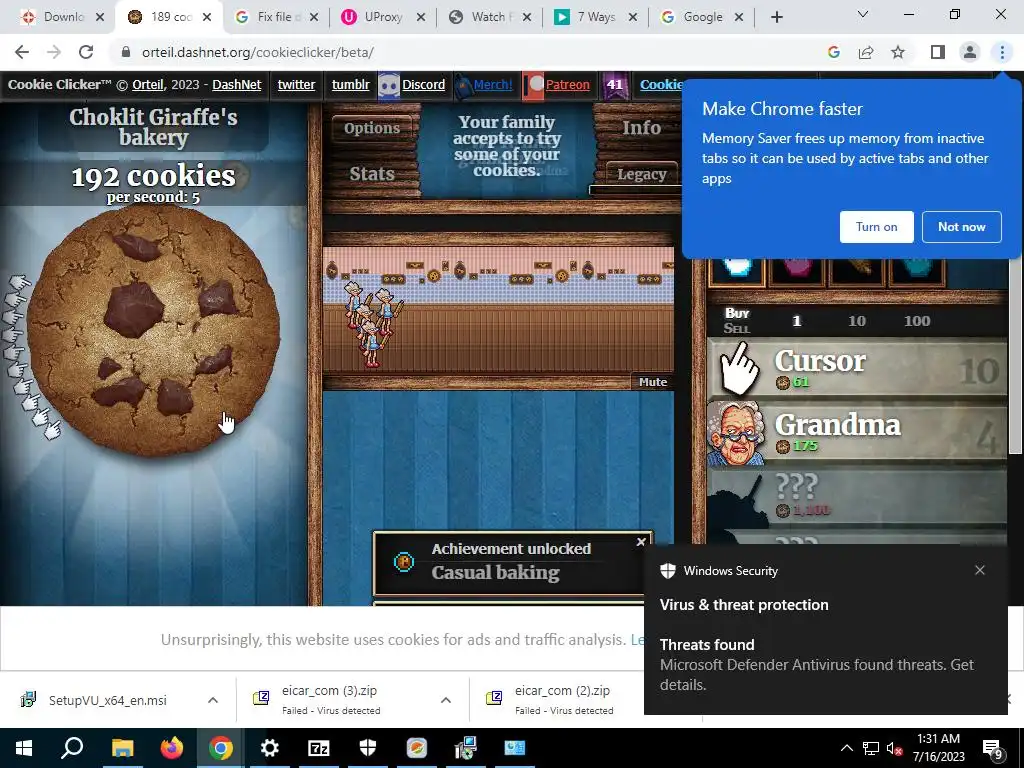The height and width of the screenshot is (768, 1024).
Task: Dismiss Memory Saver with Not now
Action: [x=961, y=227]
